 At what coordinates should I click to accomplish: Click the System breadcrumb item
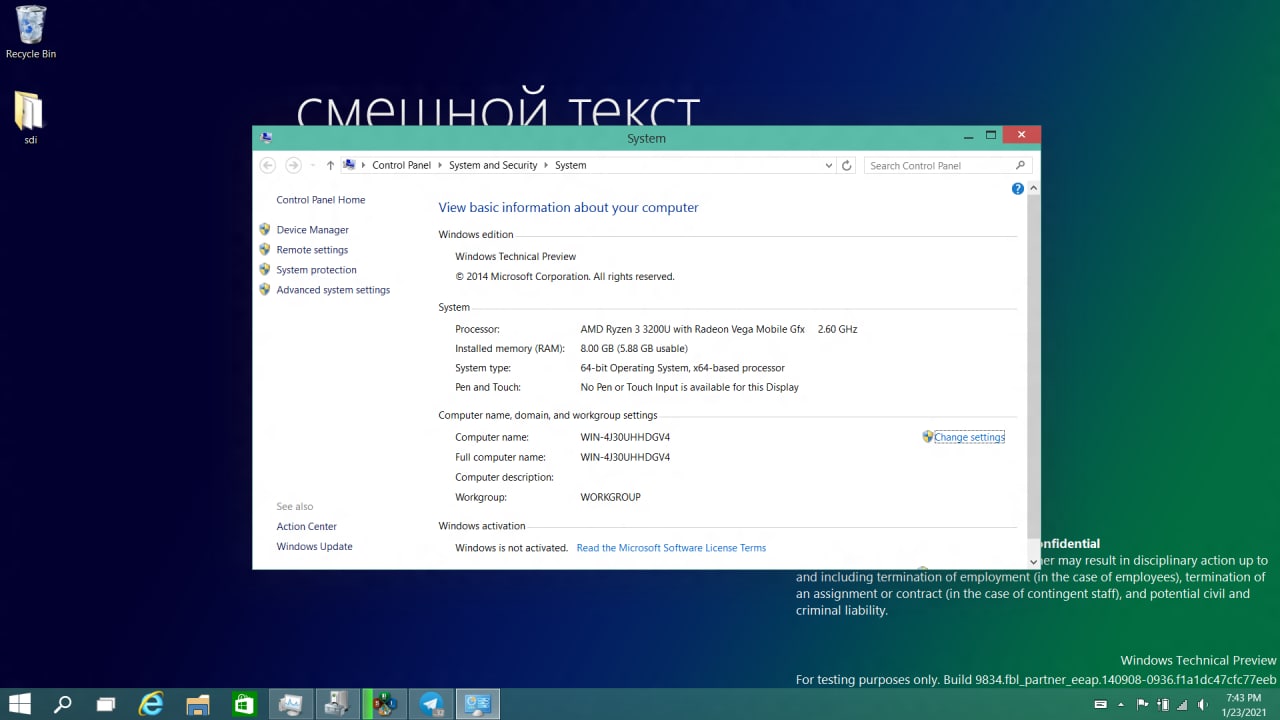coord(570,165)
